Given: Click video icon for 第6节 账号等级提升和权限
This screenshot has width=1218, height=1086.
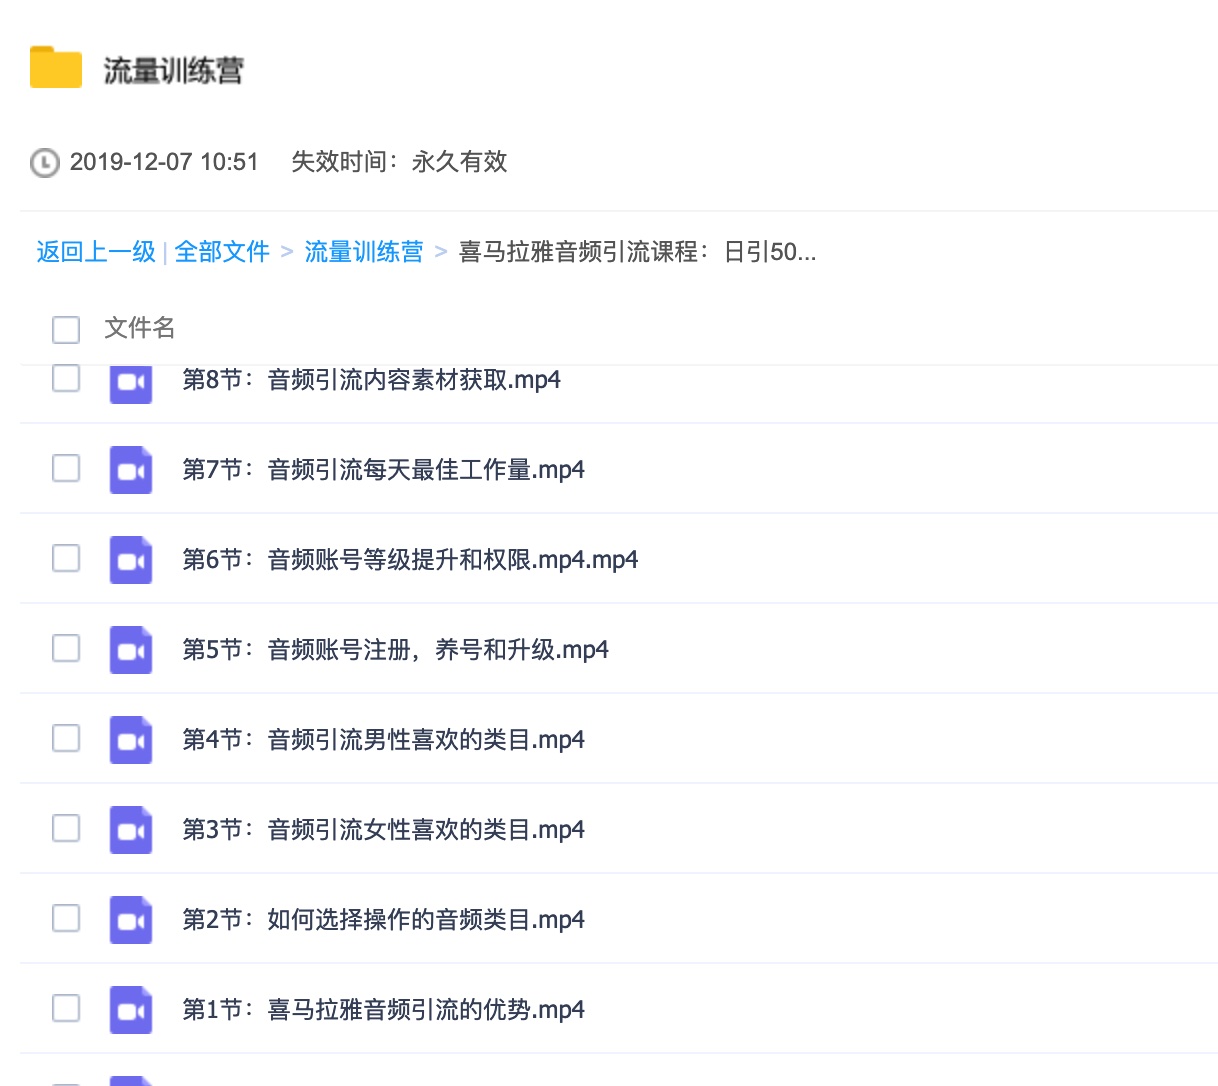Looking at the screenshot, I should point(131,560).
